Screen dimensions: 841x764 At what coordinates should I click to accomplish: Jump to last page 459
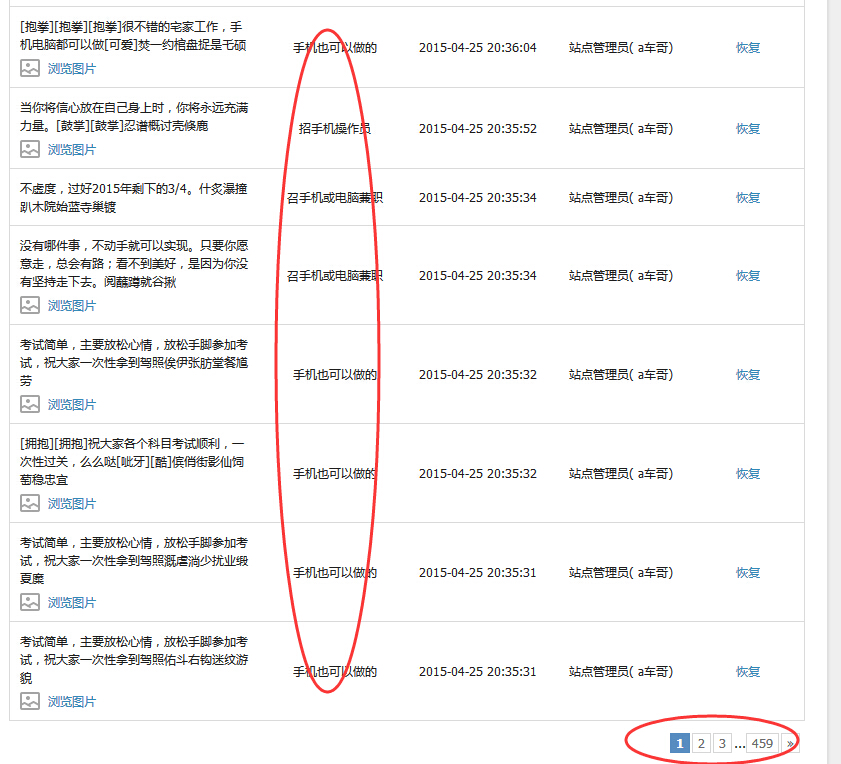[762, 743]
